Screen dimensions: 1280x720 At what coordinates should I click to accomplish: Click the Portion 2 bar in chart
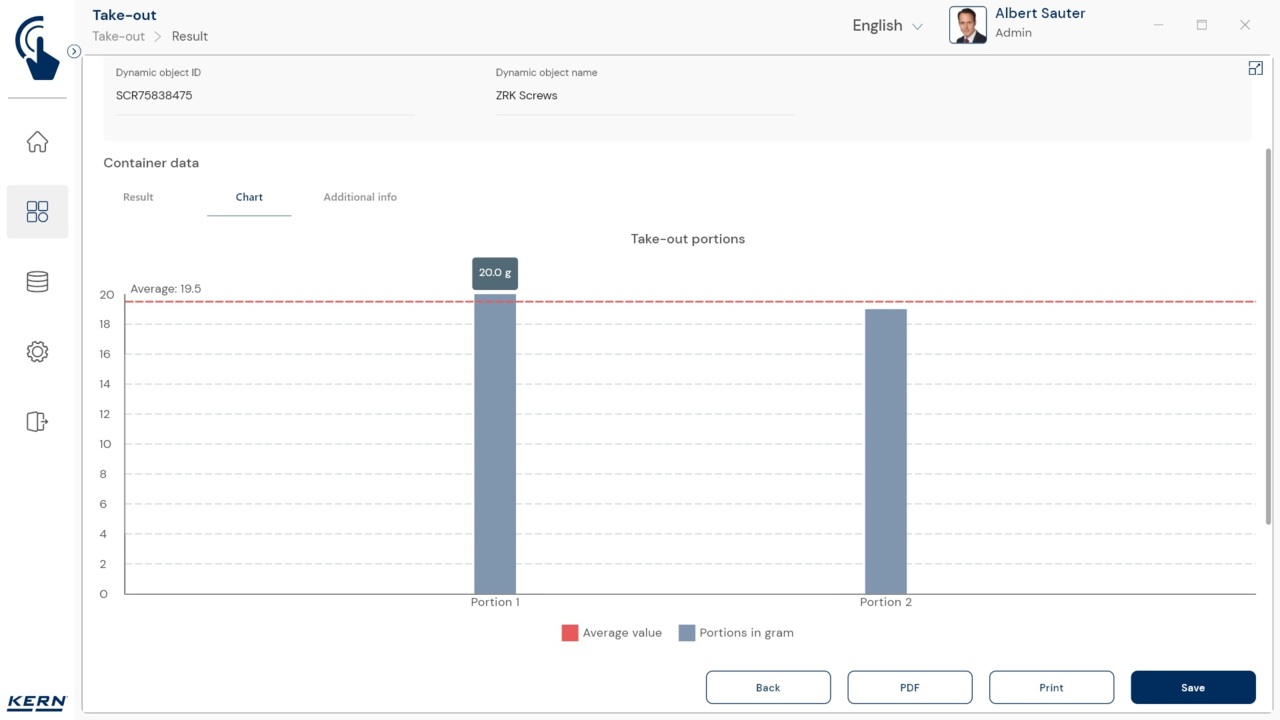click(x=885, y=450)
